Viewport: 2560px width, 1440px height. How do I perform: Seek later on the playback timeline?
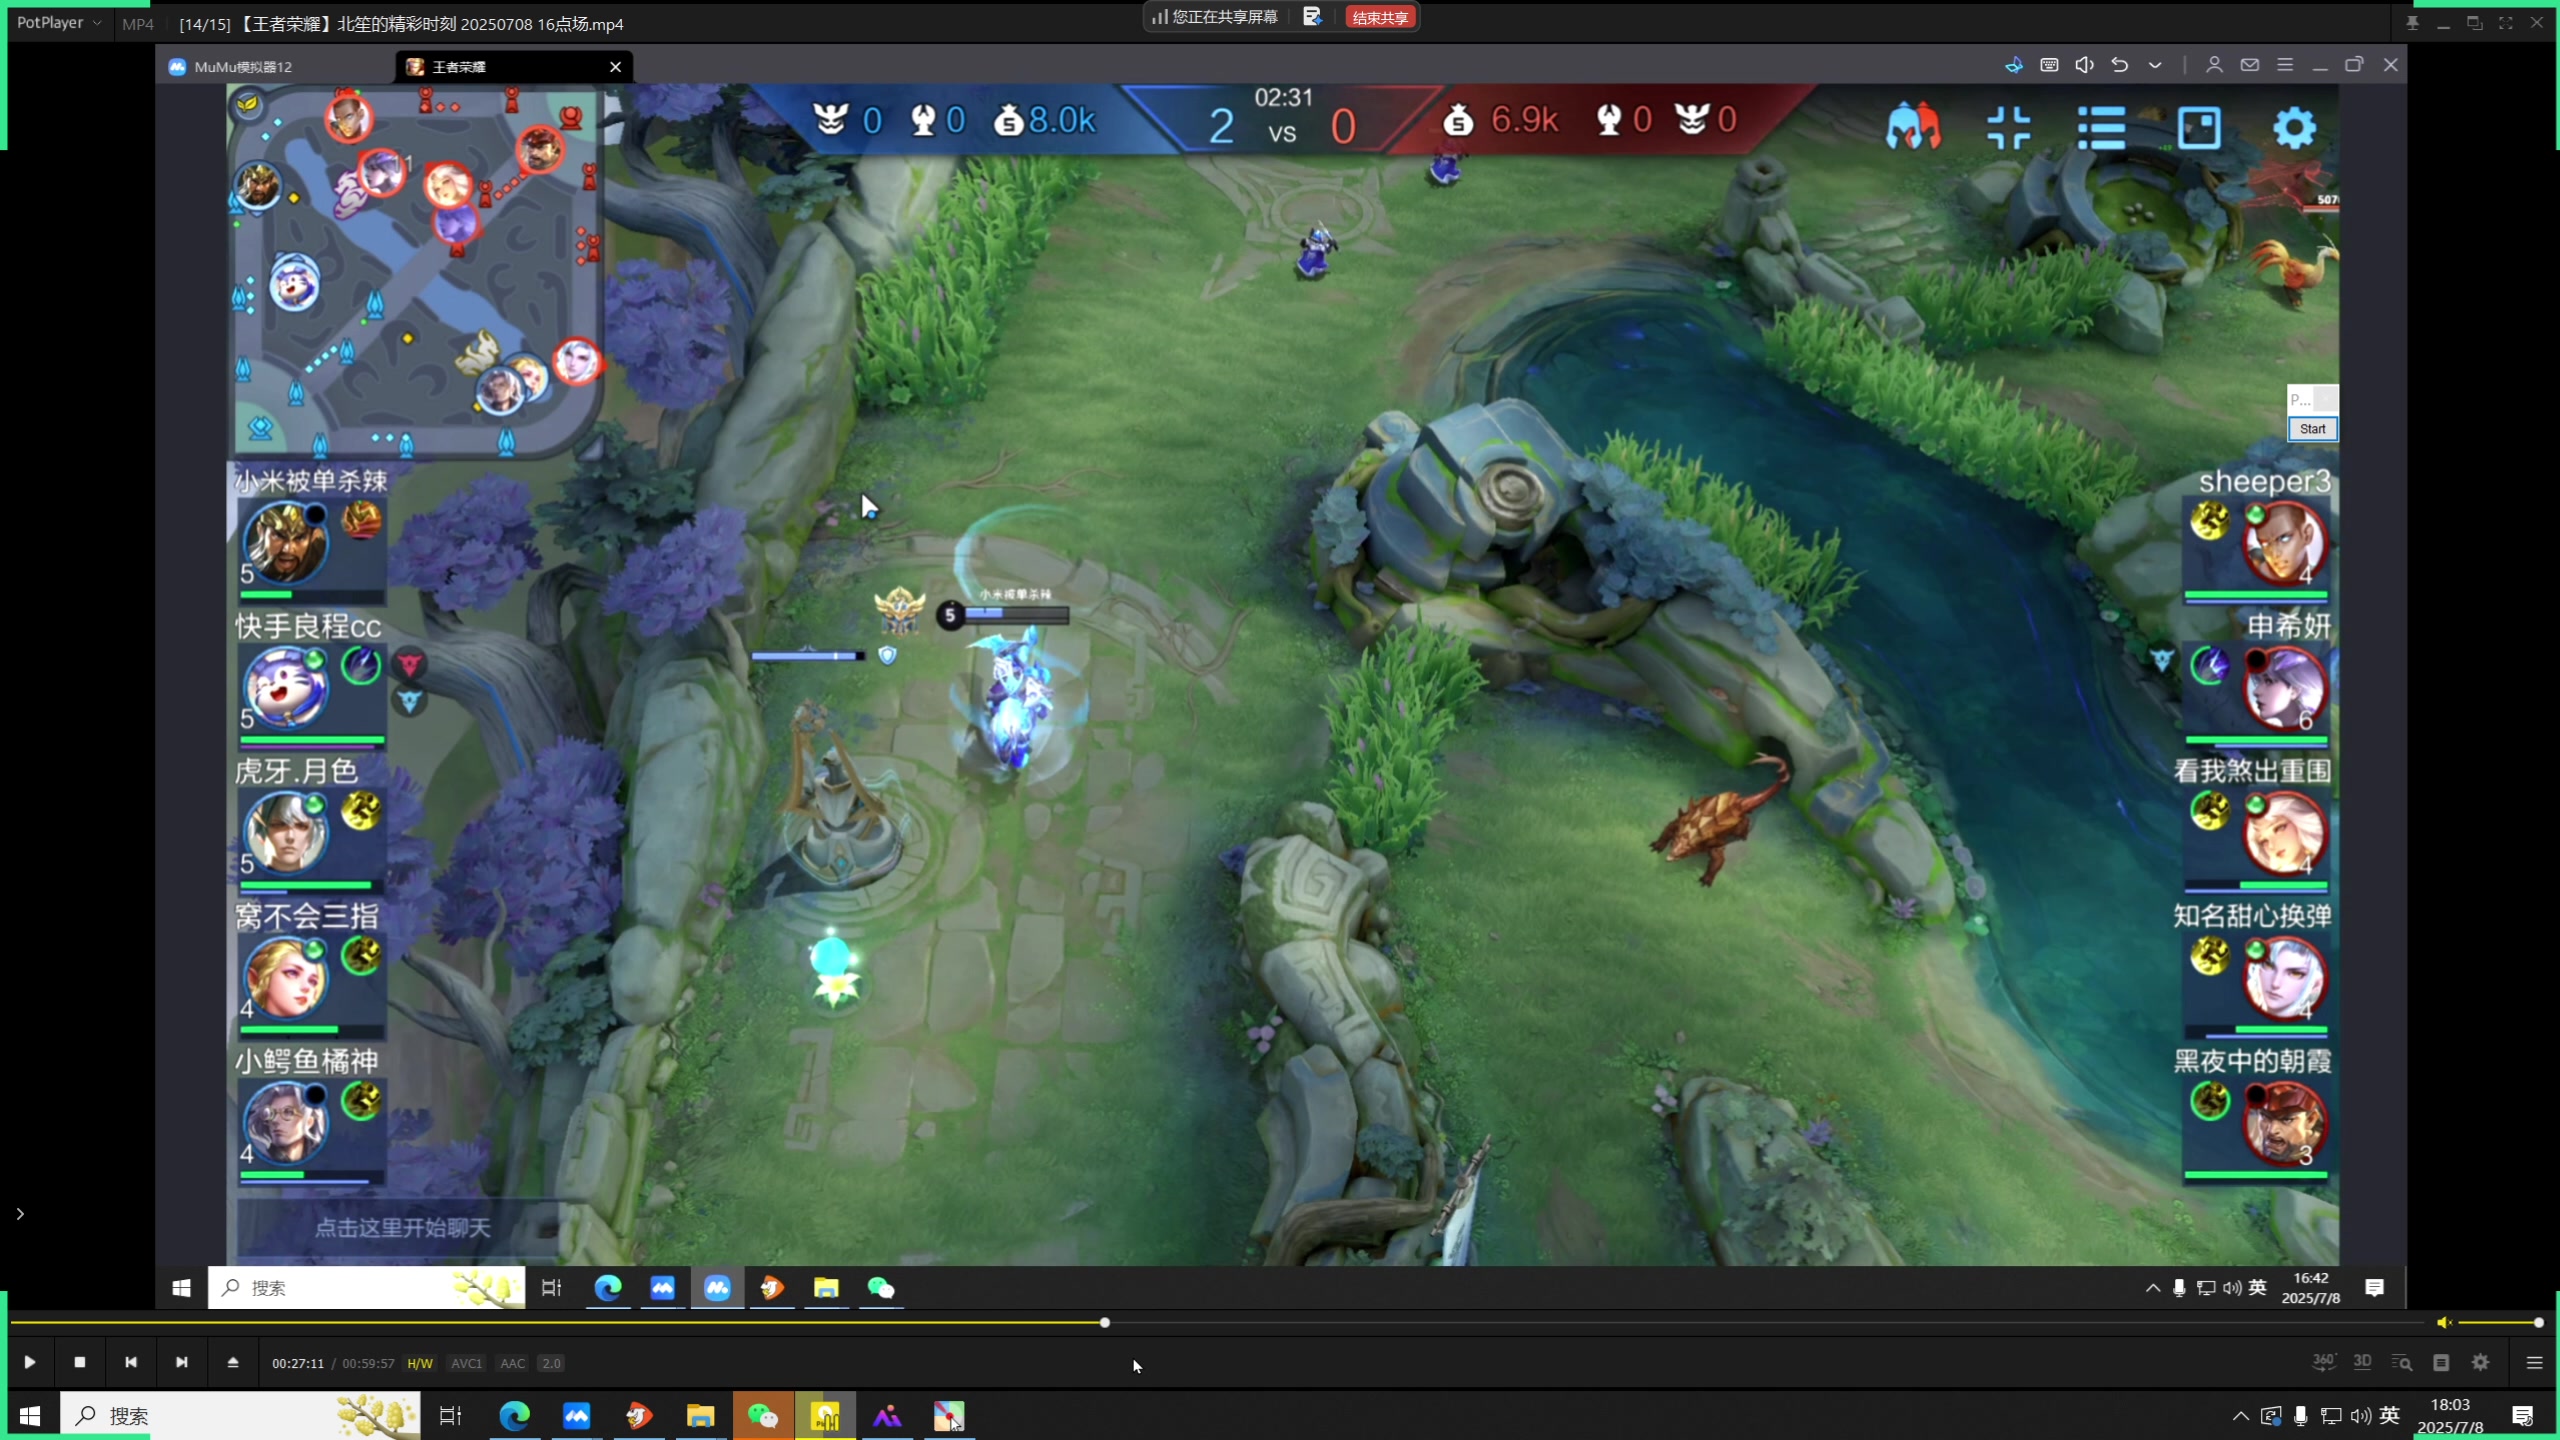pyautogui.click(x=1765, y=1322)
